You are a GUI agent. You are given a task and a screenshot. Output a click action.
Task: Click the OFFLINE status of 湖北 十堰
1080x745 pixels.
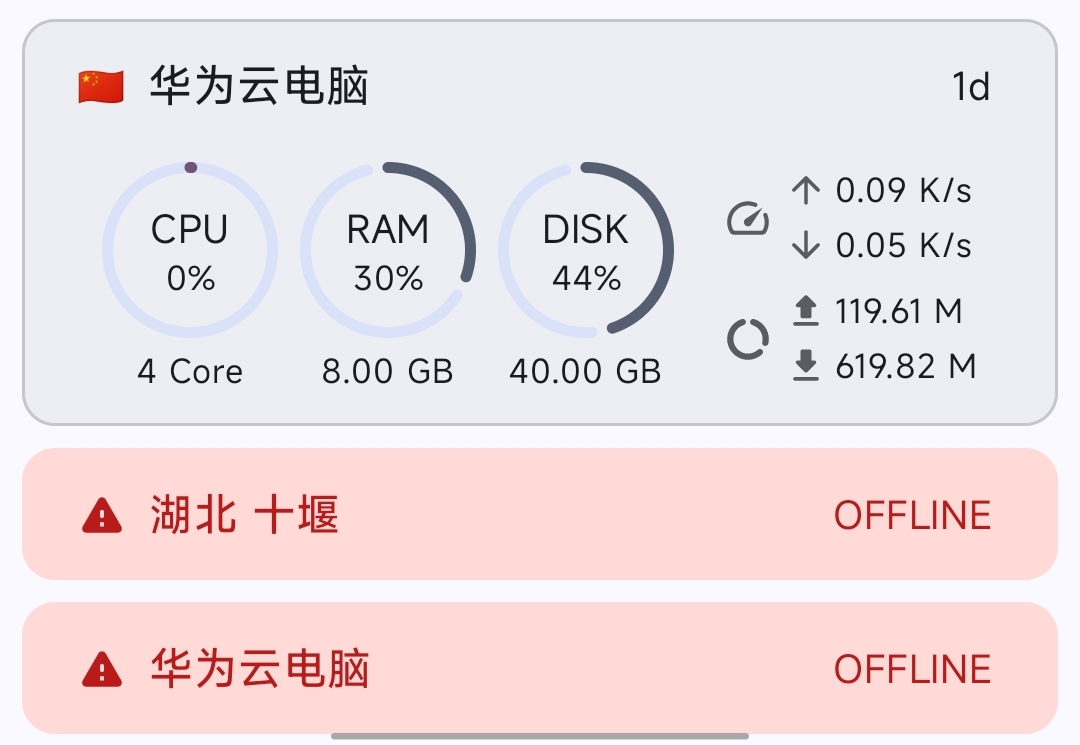912,516
